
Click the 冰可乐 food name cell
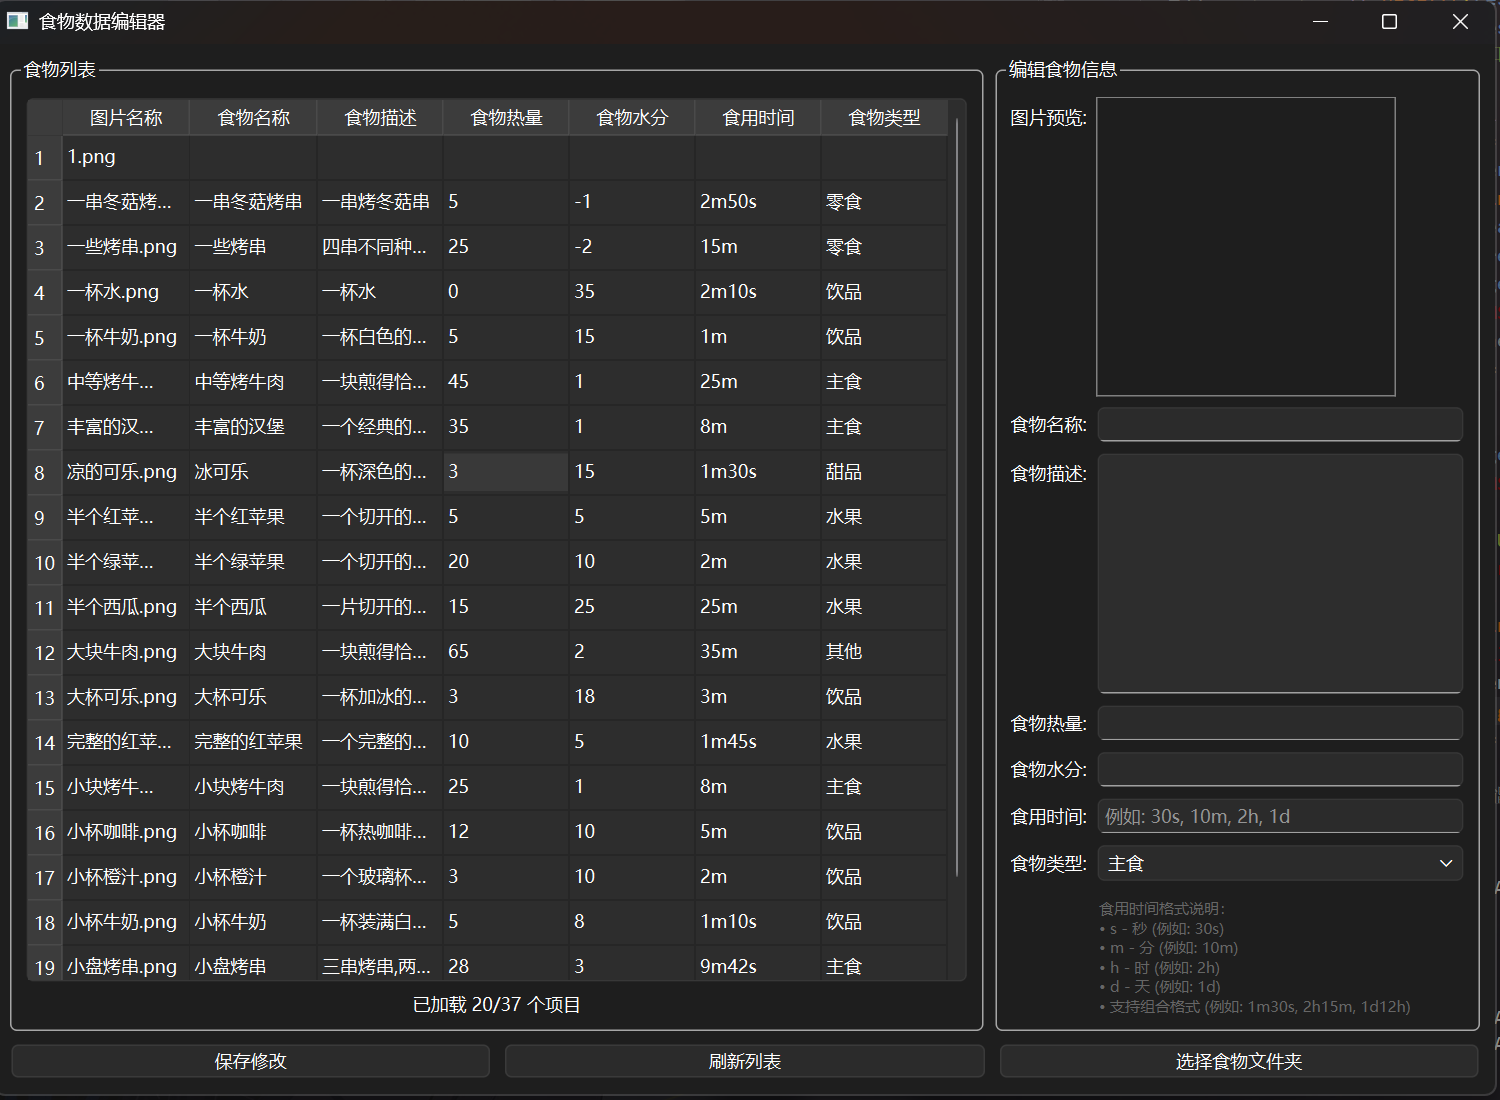click(253, 472)
